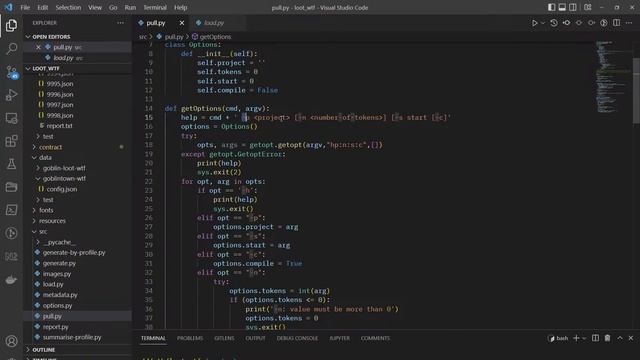Kill terminal with the trash icon
The height and width of the screenshot is (360, 640).
pos(607,338)
